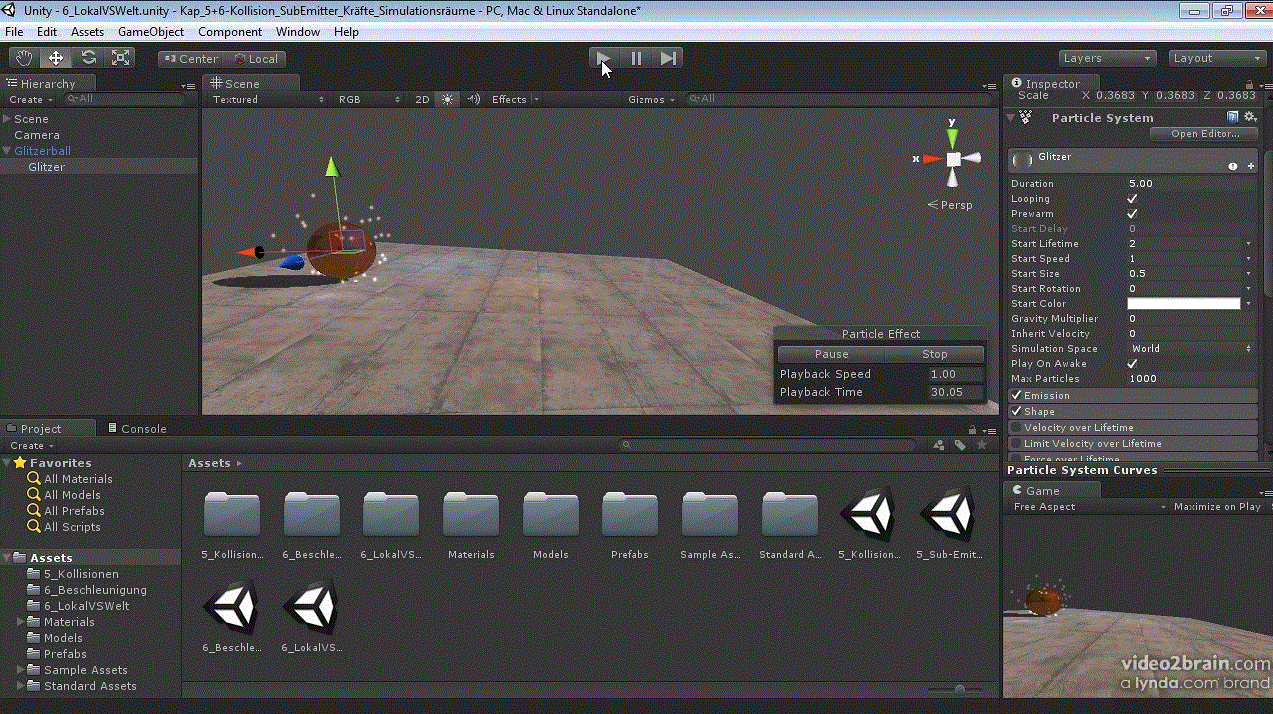Toggle scene audio speaker icon
1273x714 pixels.
473,99
